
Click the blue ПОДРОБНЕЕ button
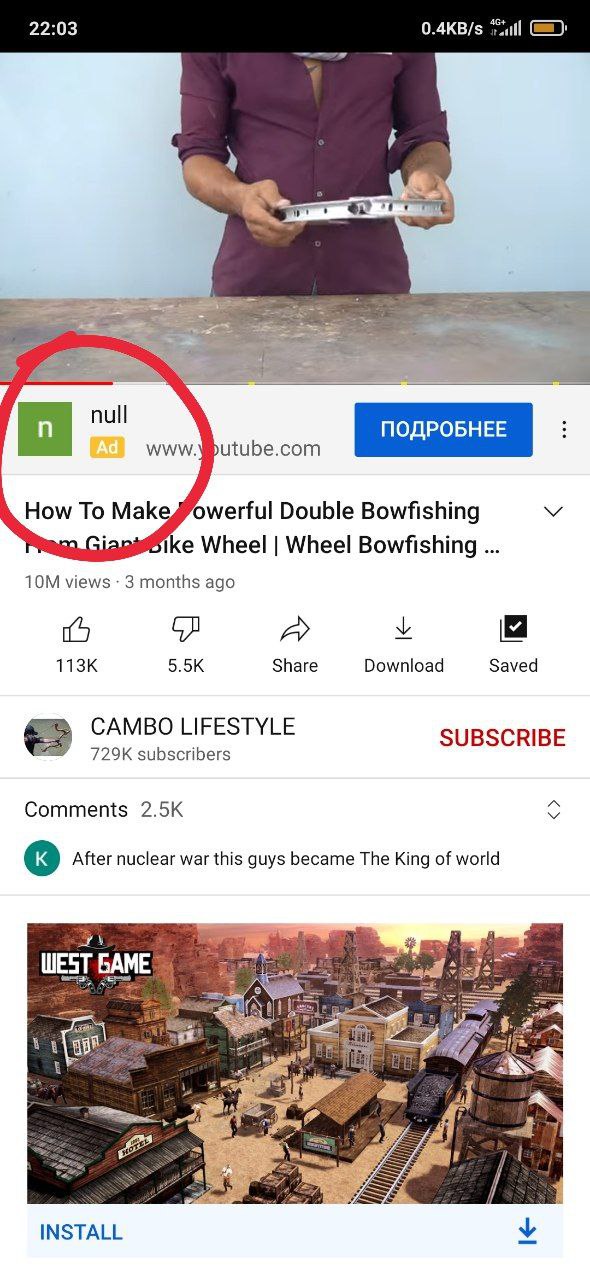coord(443,430)
